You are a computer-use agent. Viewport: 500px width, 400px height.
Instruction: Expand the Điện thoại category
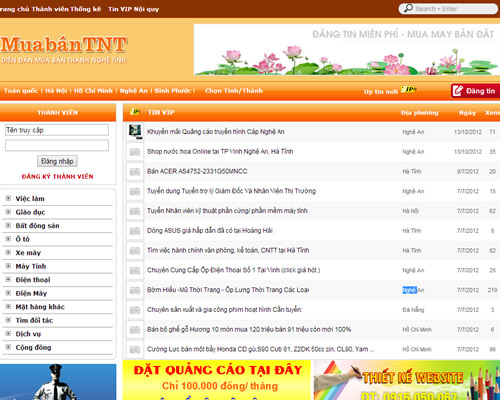[x=8, y=279]
